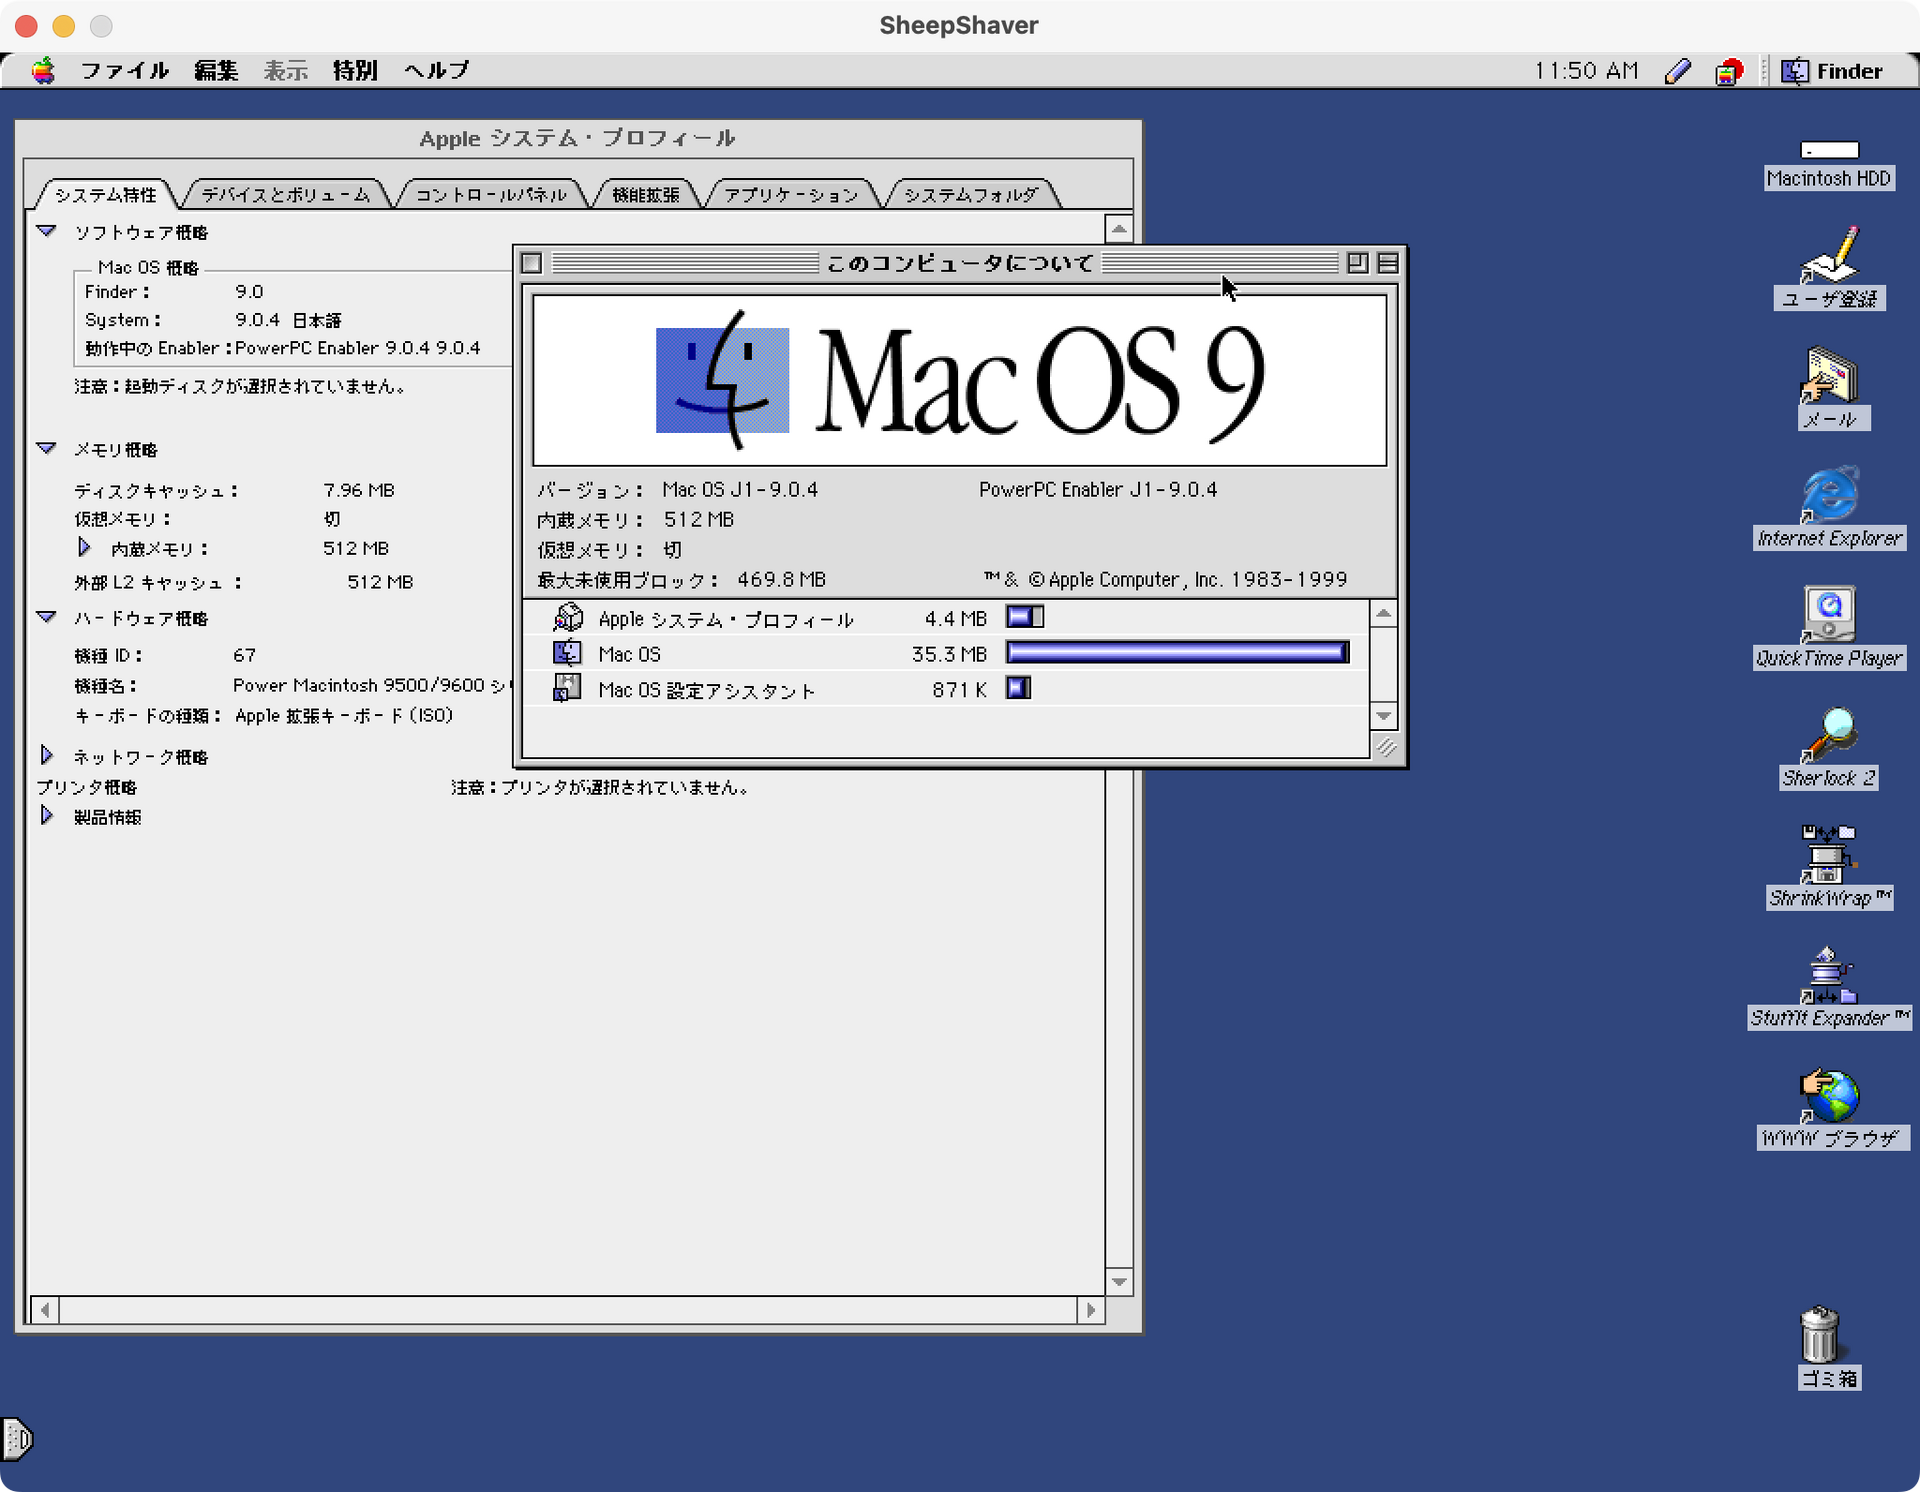
Task: Click the About window scroll up arrow
Action: click(x=1384, y=613)
